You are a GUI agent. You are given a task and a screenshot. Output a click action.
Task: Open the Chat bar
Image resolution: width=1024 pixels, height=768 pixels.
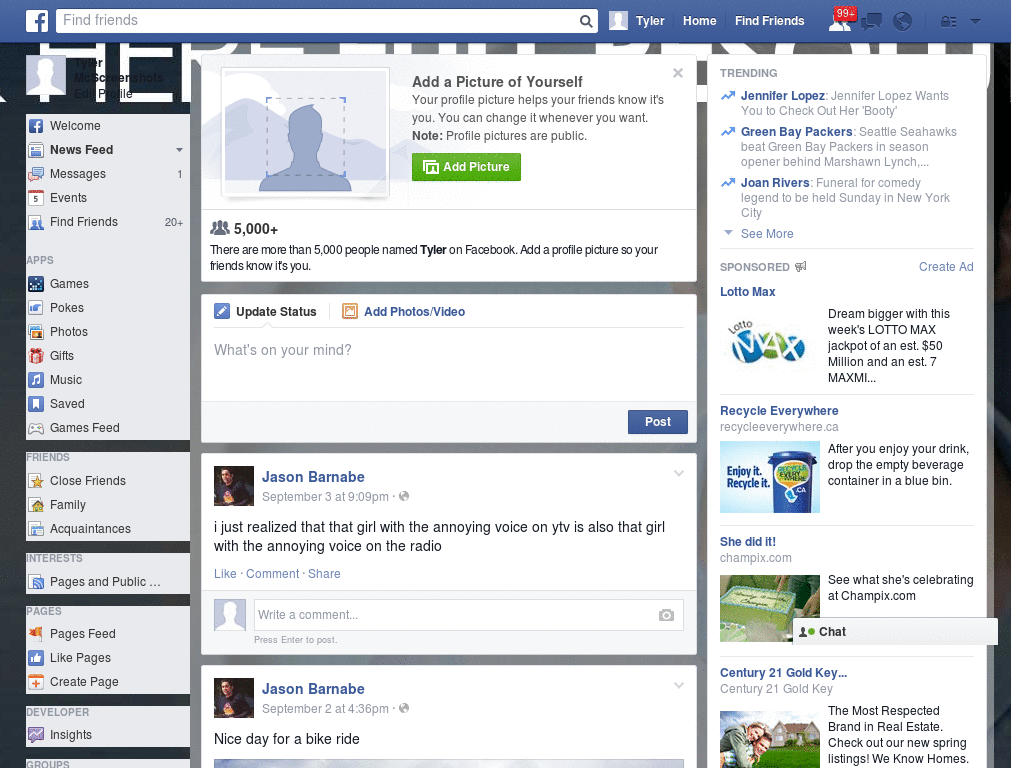tap(895, 632)
